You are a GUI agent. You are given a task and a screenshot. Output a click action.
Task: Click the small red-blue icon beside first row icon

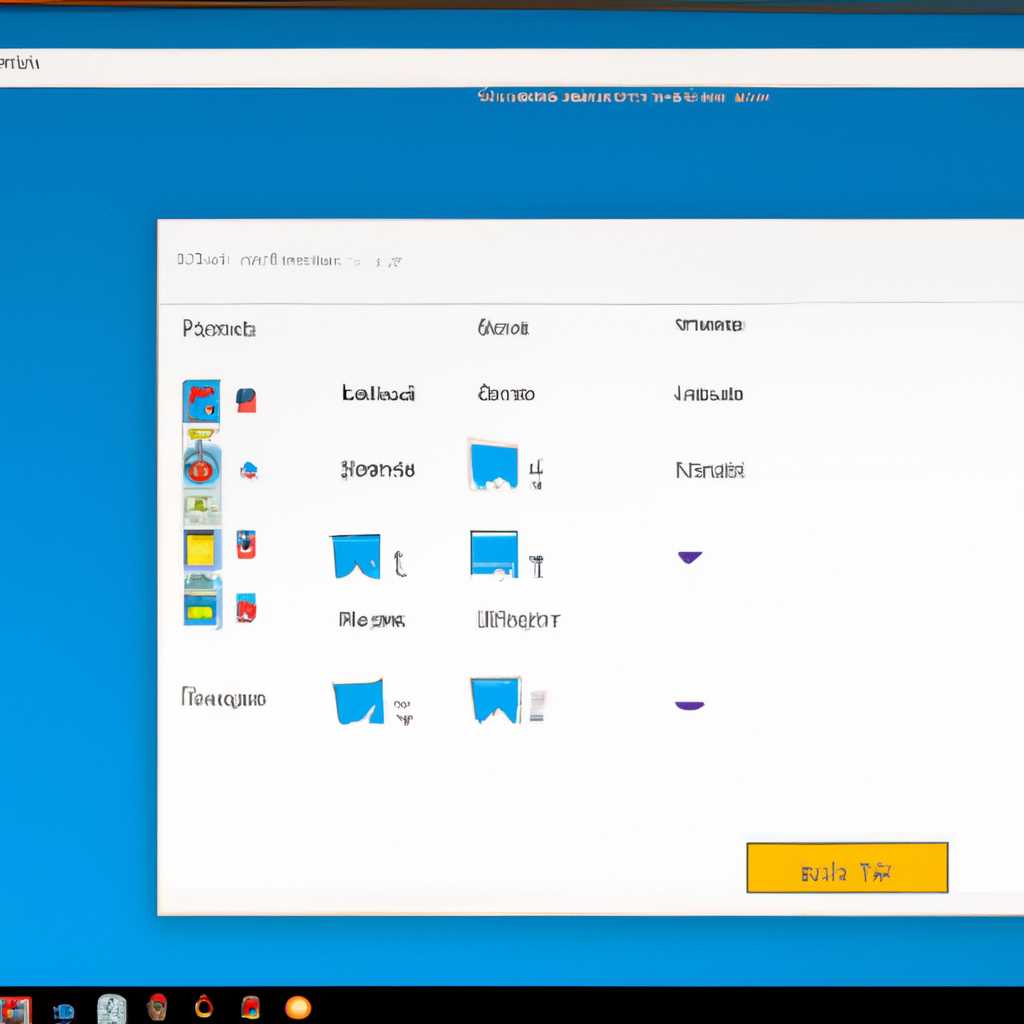pos(246,400)
